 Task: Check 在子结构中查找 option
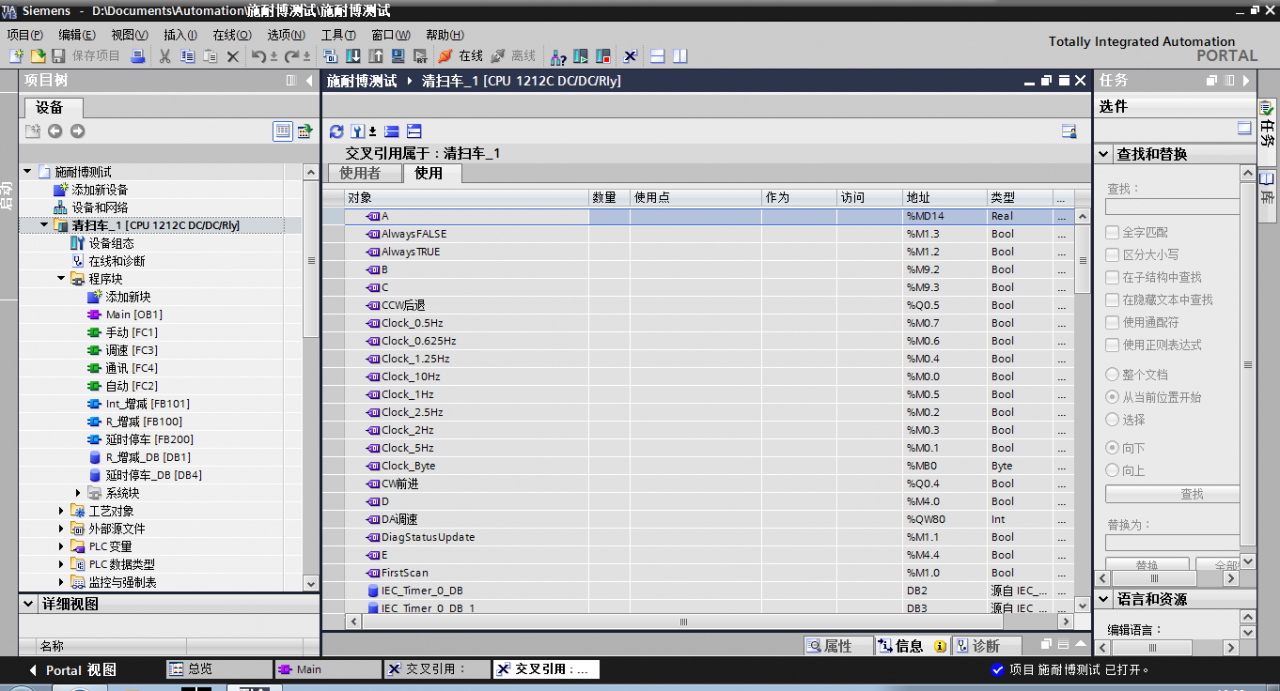[x=1112, y=277]
